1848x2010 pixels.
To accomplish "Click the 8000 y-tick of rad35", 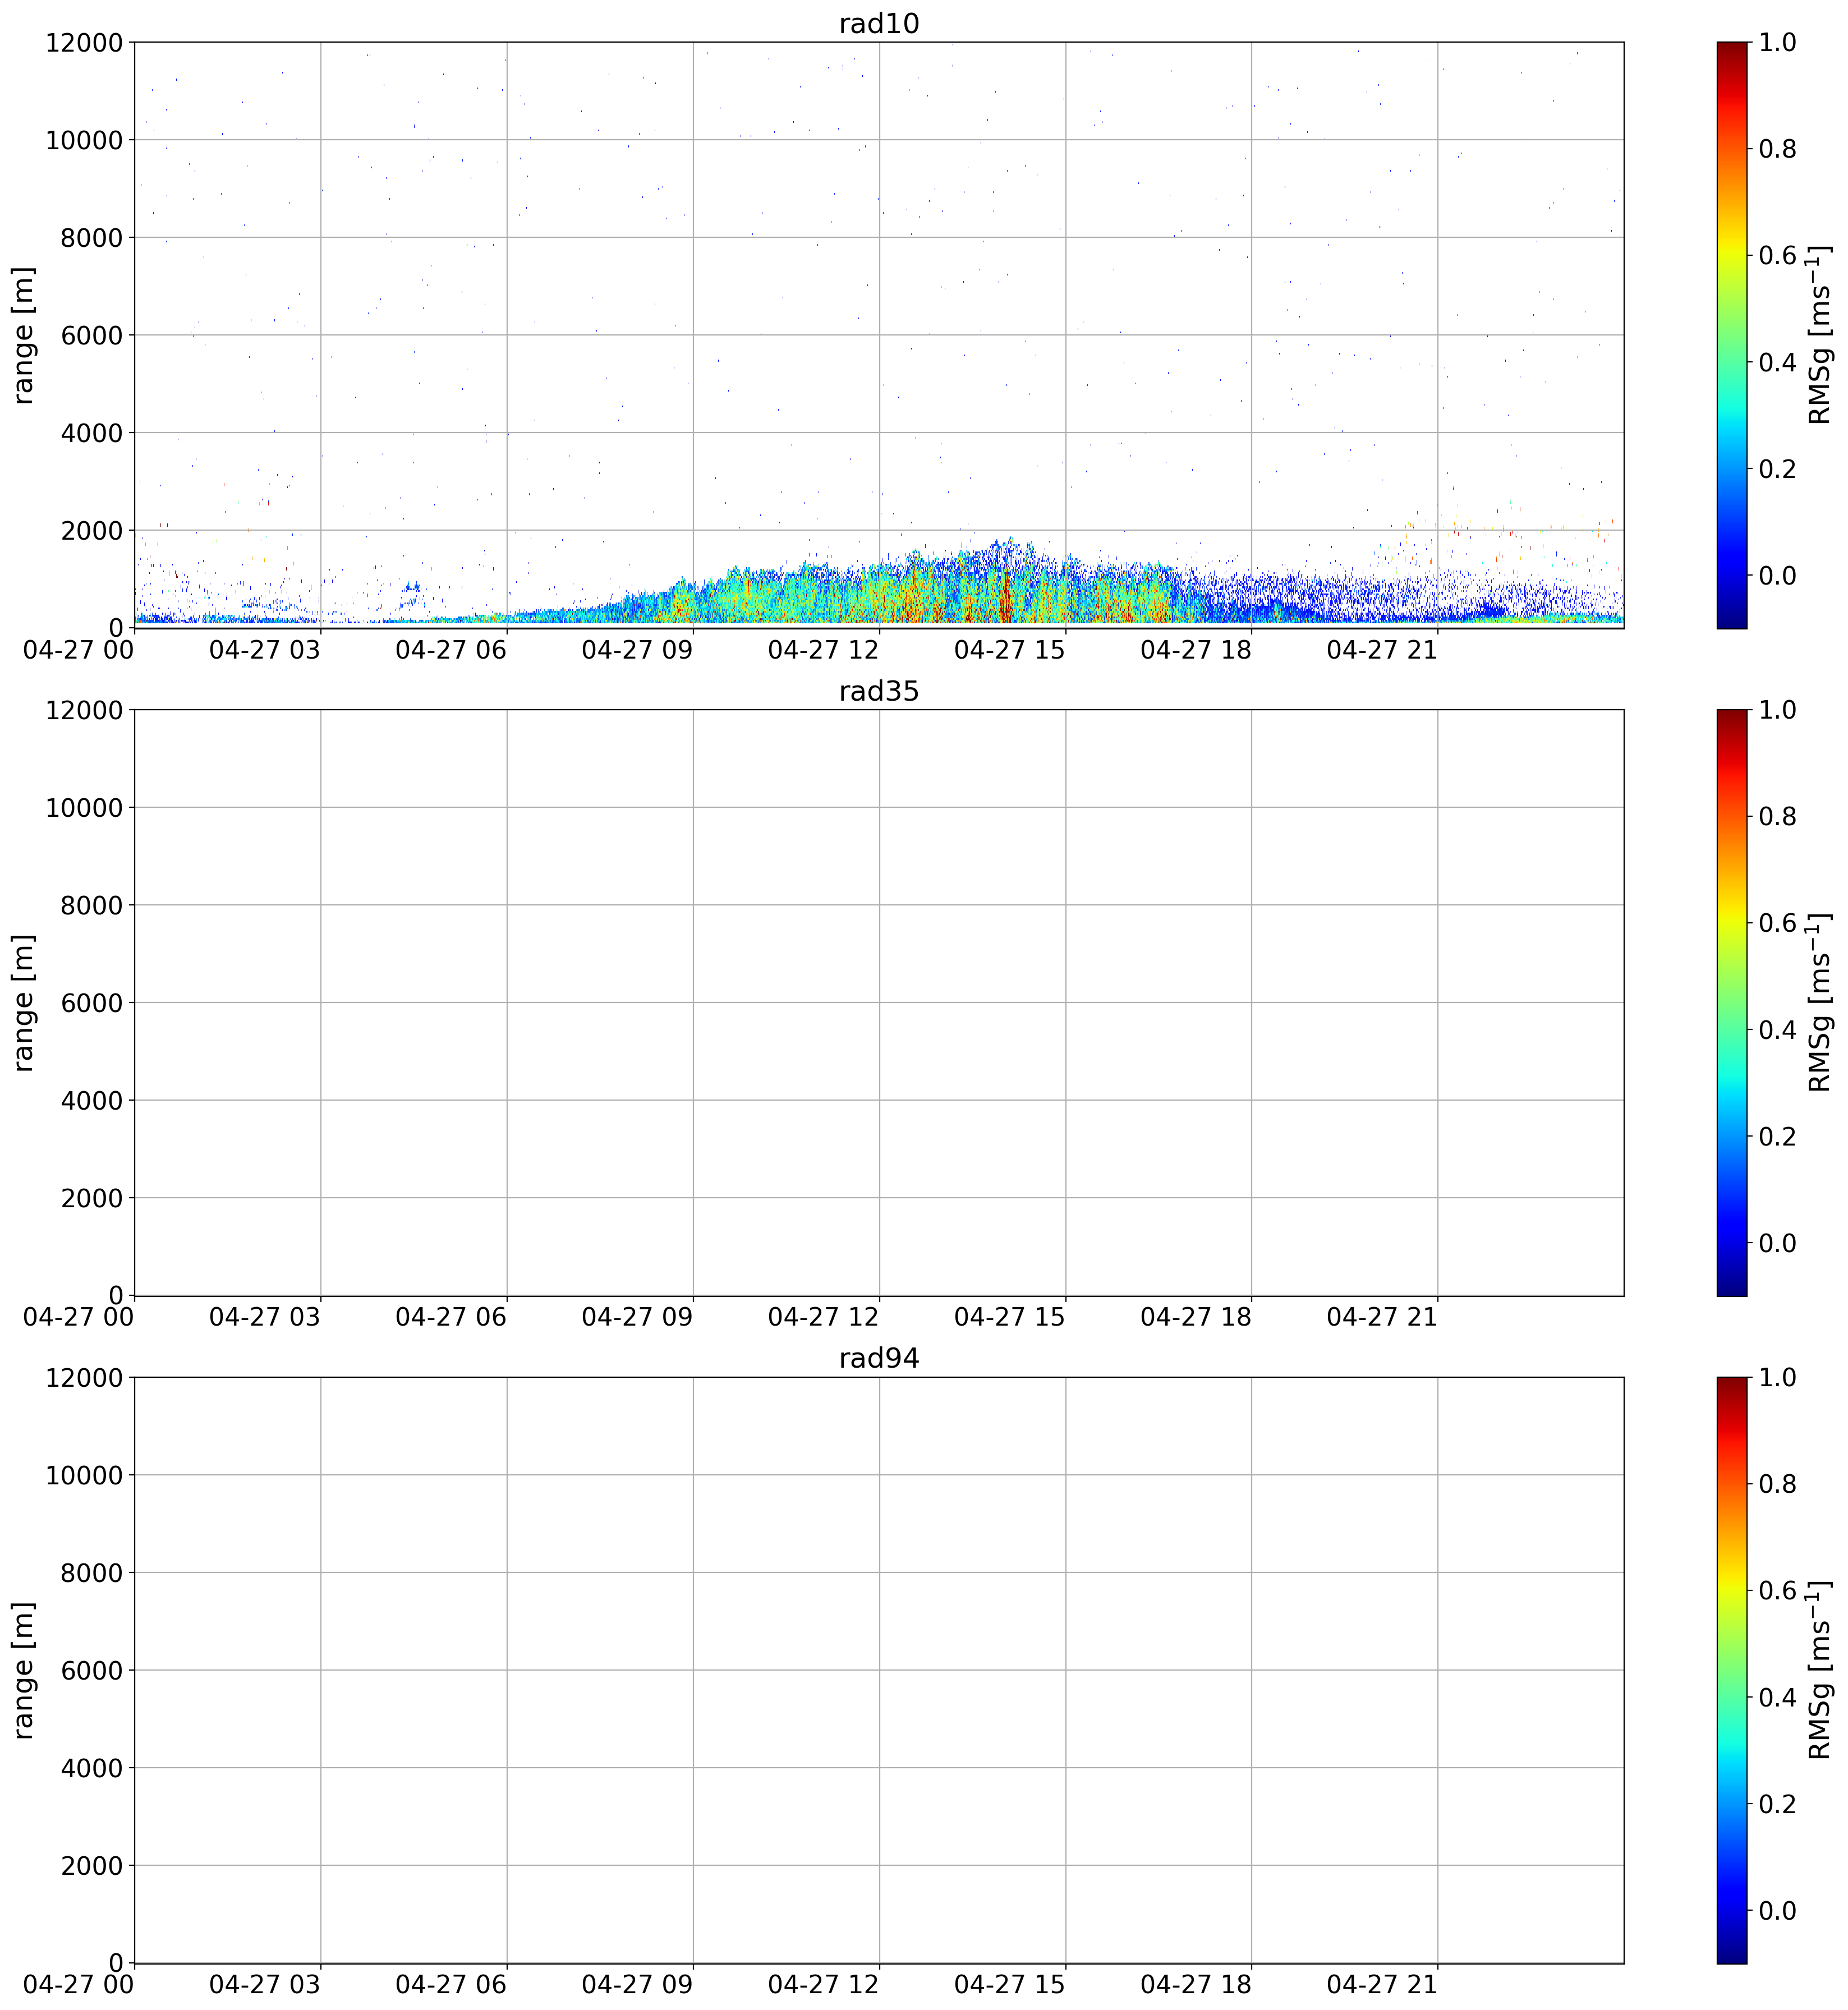I will tap(91, 906).
